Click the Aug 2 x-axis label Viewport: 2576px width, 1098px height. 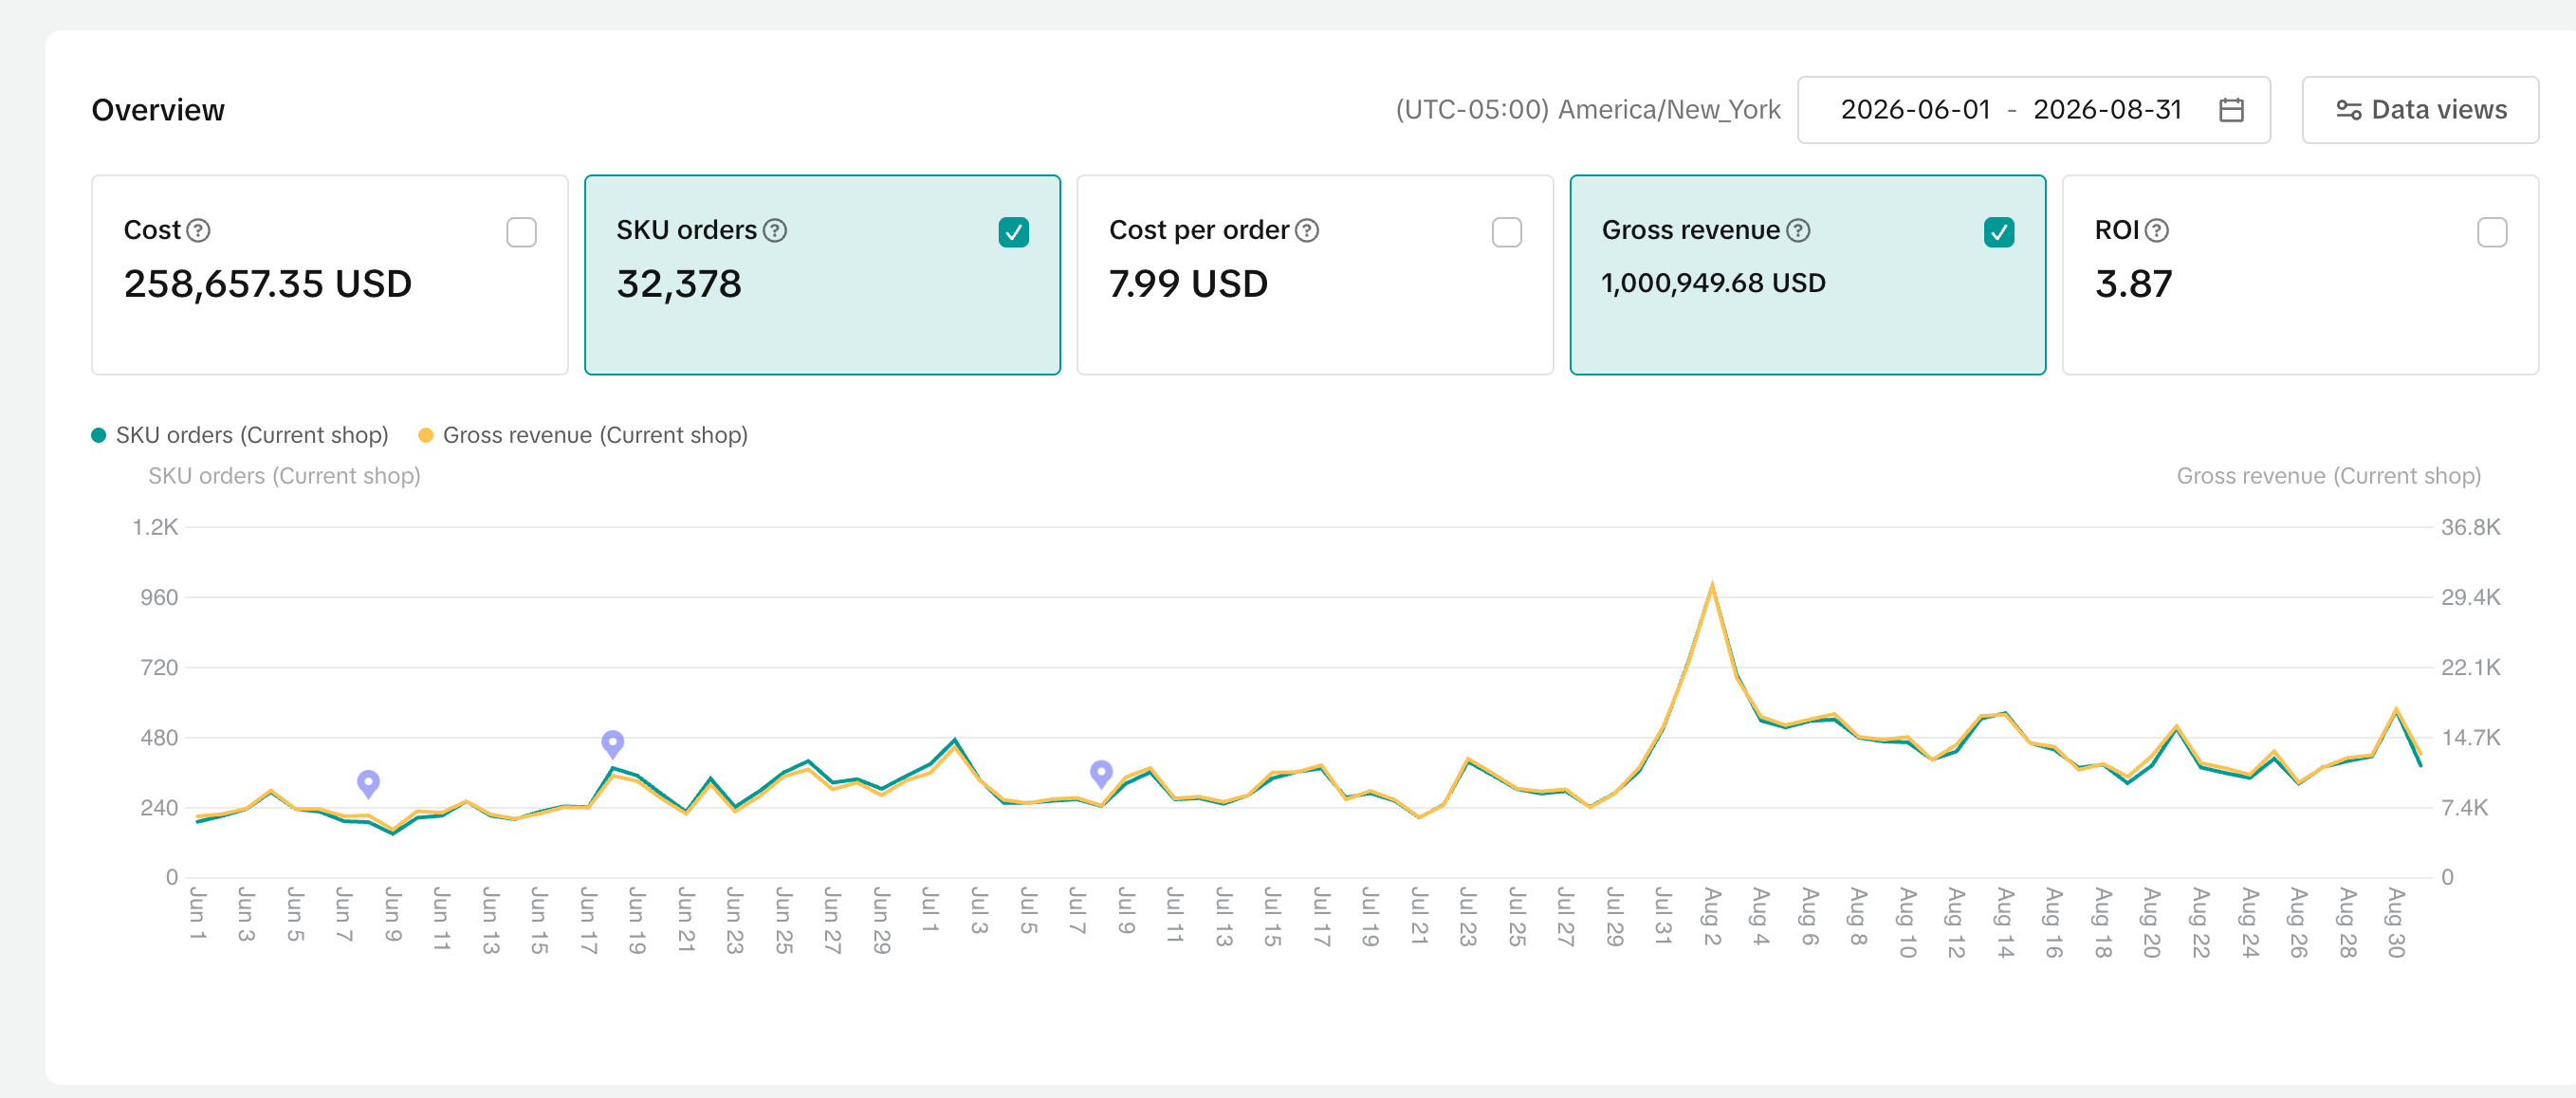pyautogui.click(x=1712, y=916)
